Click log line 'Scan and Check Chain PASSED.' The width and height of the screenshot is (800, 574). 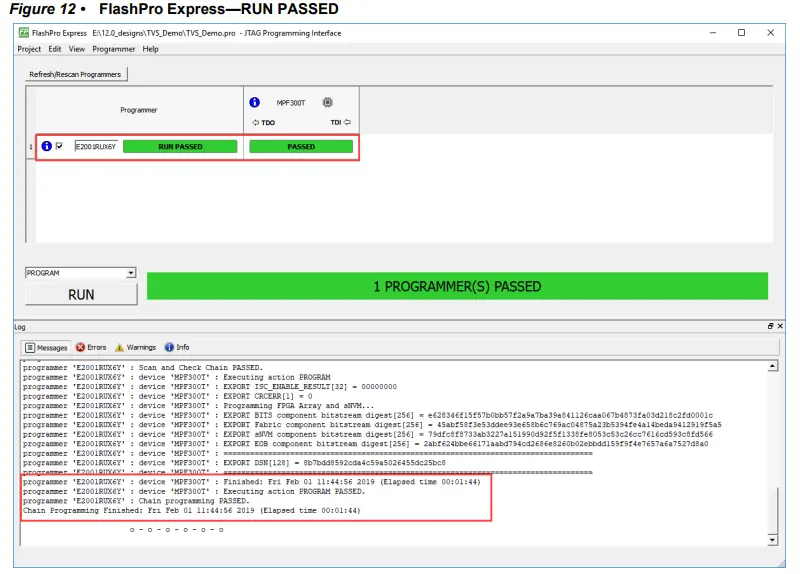click(x=143, y=367)
